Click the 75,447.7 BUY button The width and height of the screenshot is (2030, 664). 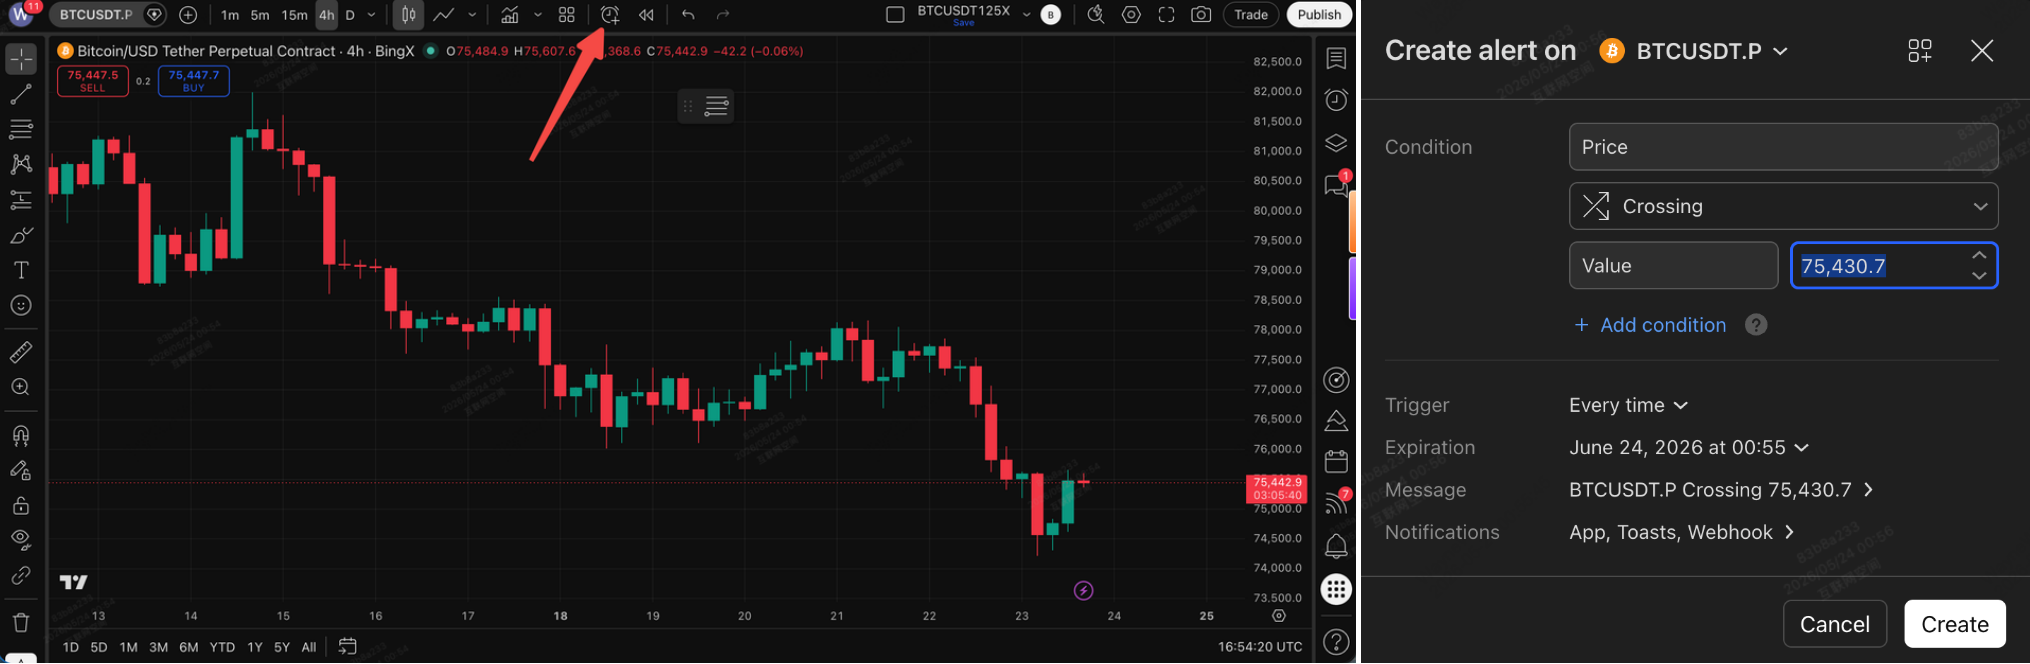click(x=193, y=81)
